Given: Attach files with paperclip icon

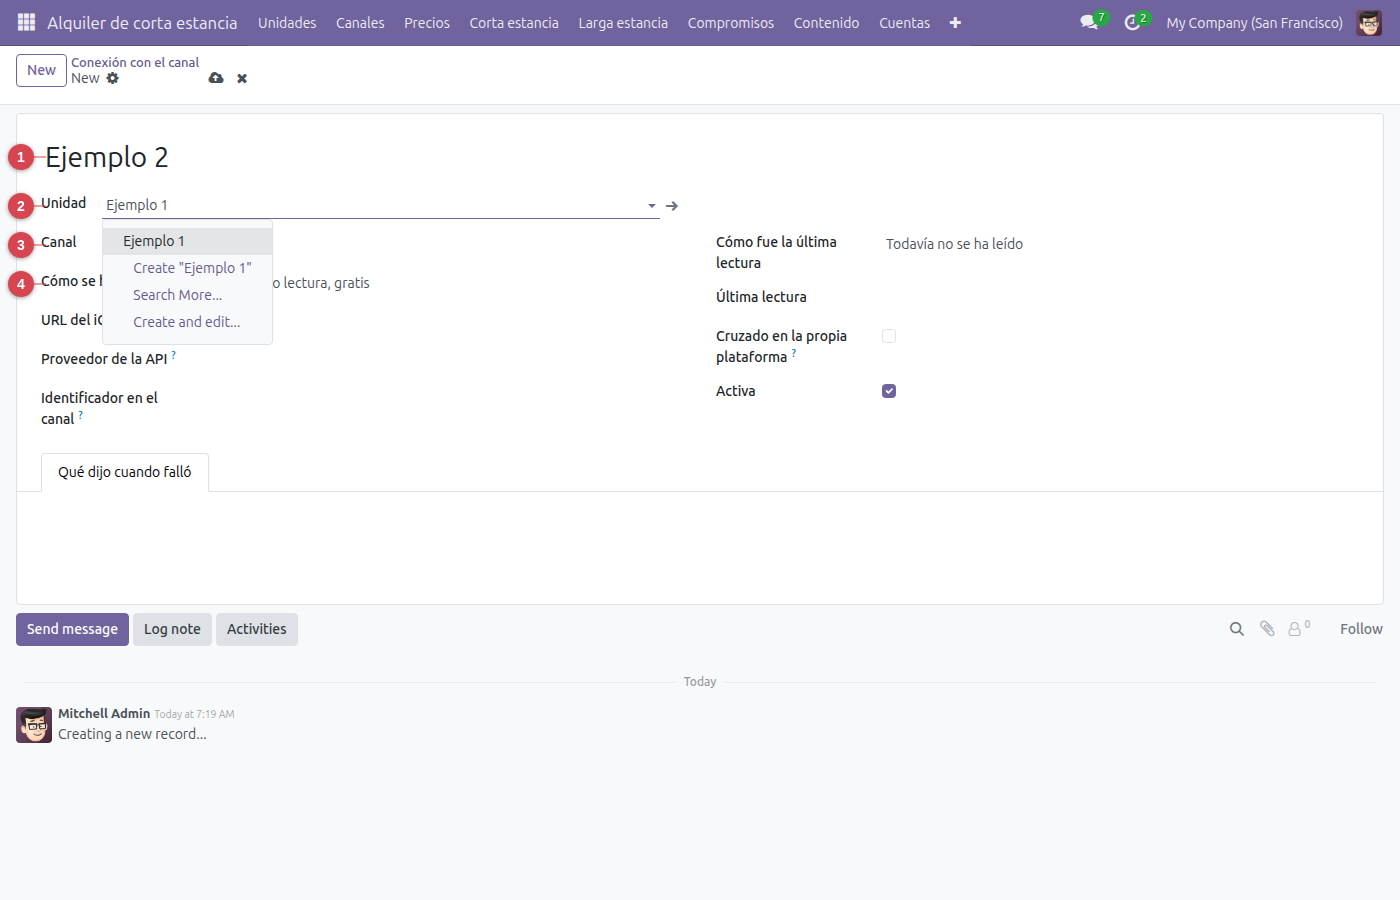Looking at the screenshot, I should click(x=1267, y=629).
